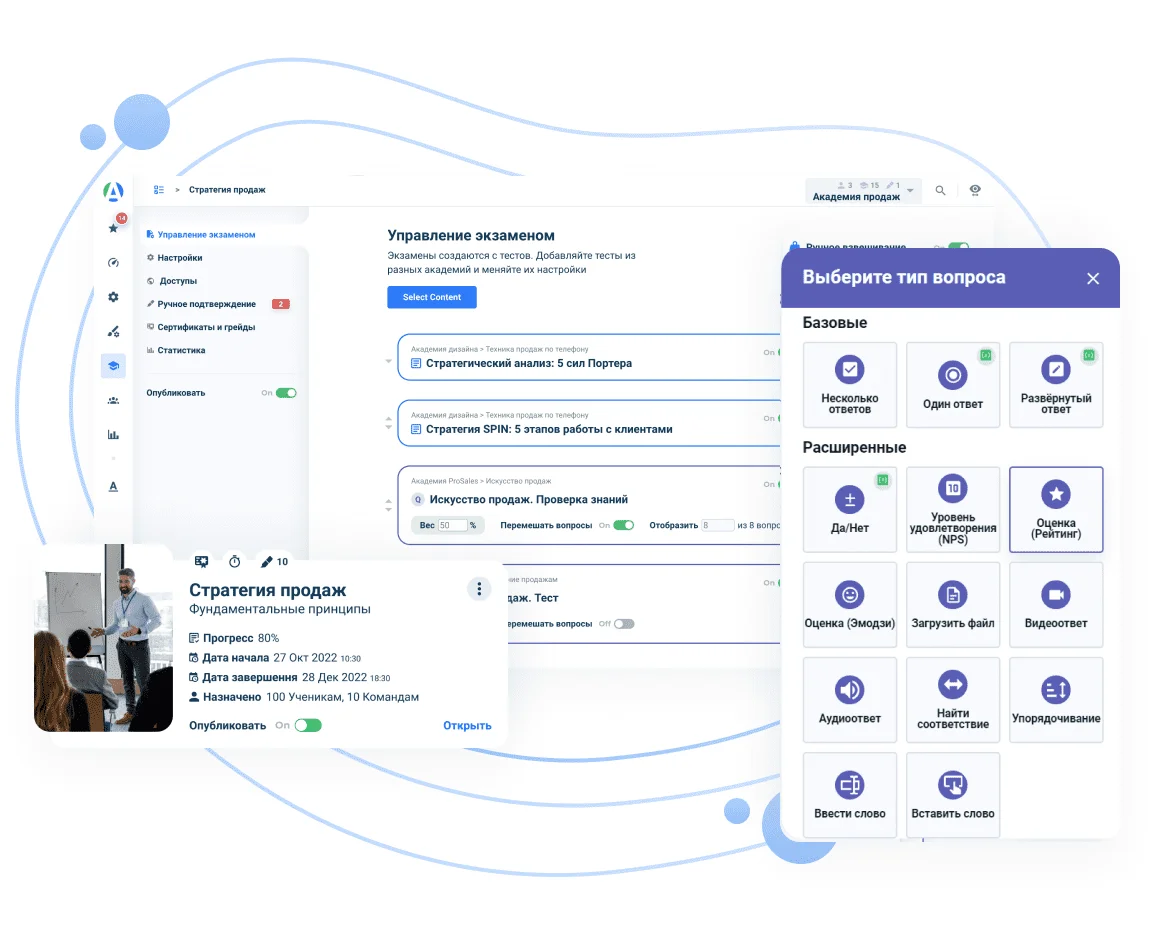Click the Открыть link on course card

pyautogui.click(x=467, y=725)
